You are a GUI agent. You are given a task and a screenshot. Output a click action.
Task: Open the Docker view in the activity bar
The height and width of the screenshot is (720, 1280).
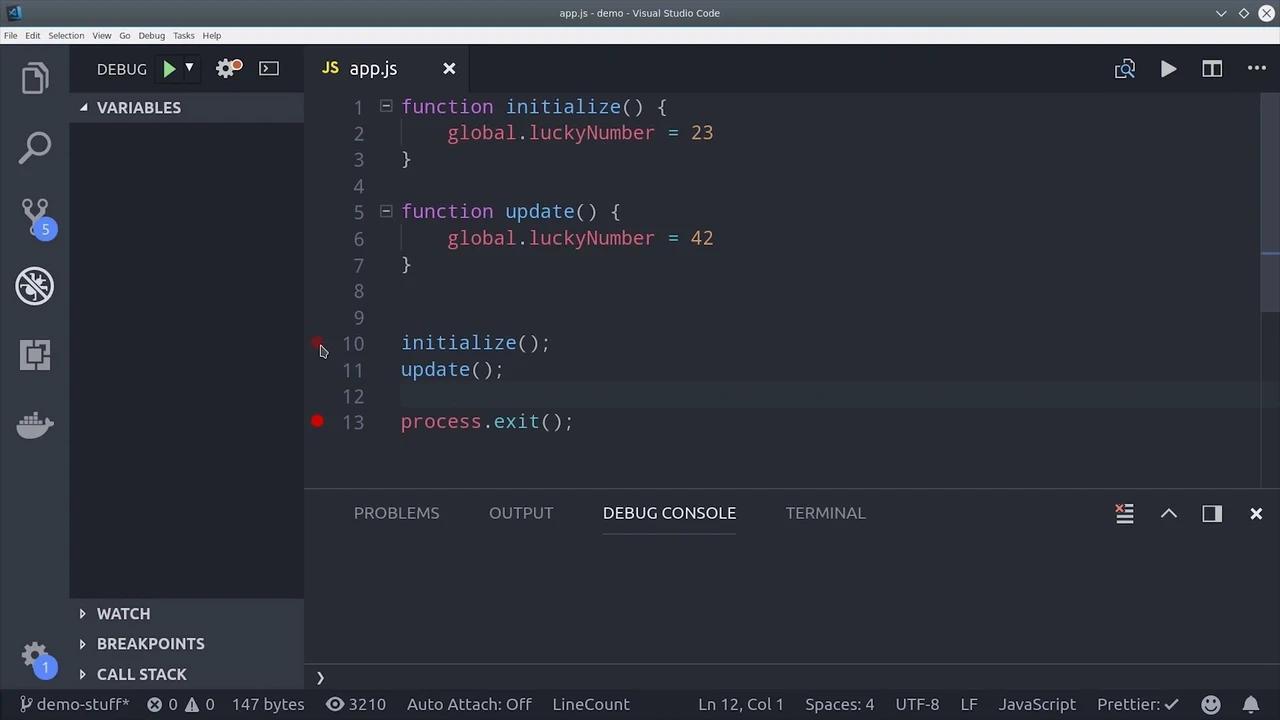(x=35, y=425)
